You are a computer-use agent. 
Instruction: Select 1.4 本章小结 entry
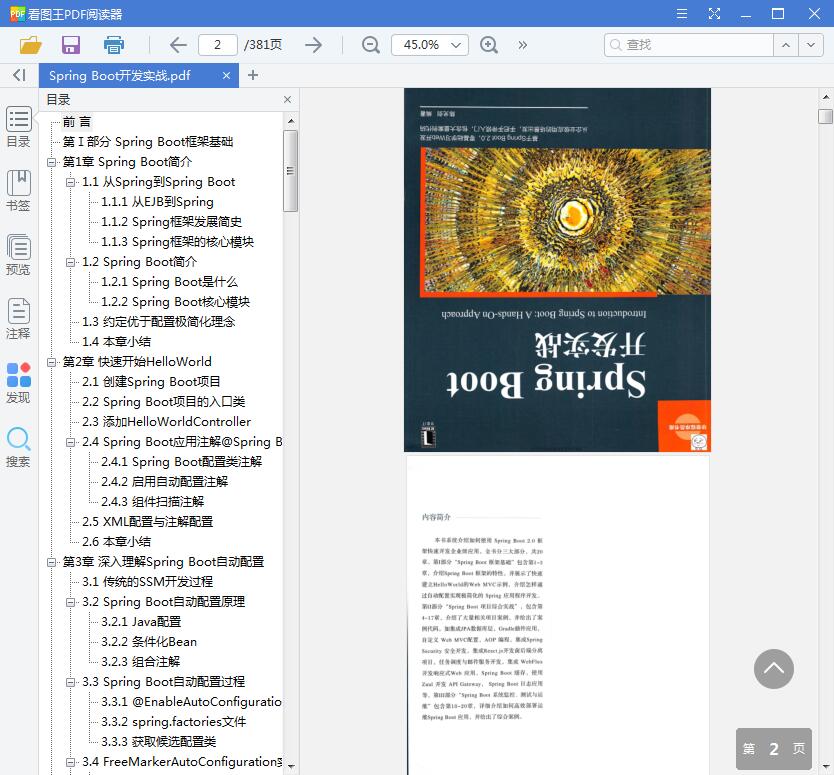[x=116, y=341]
